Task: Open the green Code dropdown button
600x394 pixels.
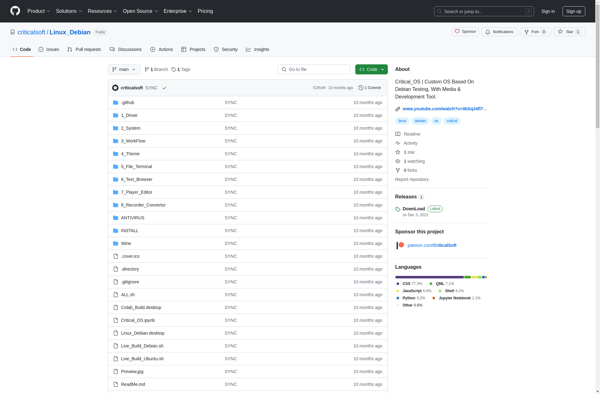Action: point(371,69)
